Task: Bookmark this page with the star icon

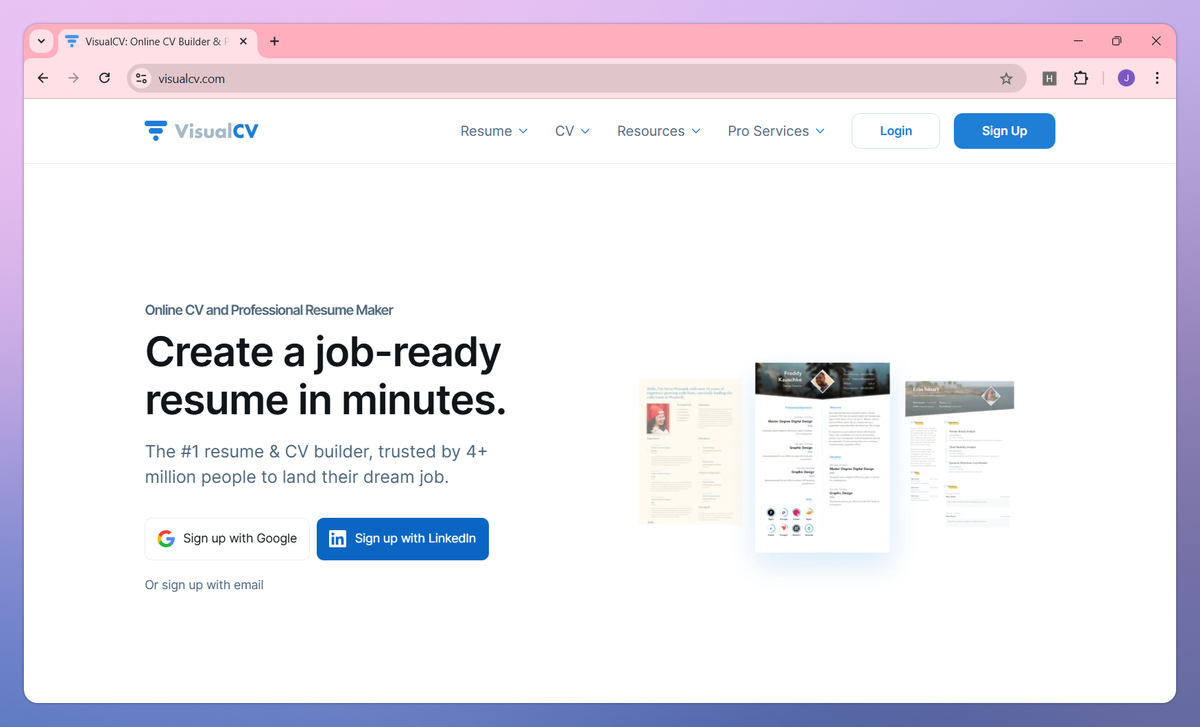Action: 1006,78
